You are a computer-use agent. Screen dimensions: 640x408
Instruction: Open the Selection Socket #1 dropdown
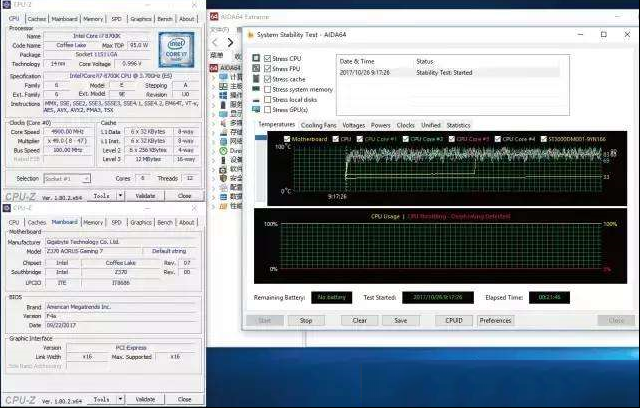click(67, 179)
